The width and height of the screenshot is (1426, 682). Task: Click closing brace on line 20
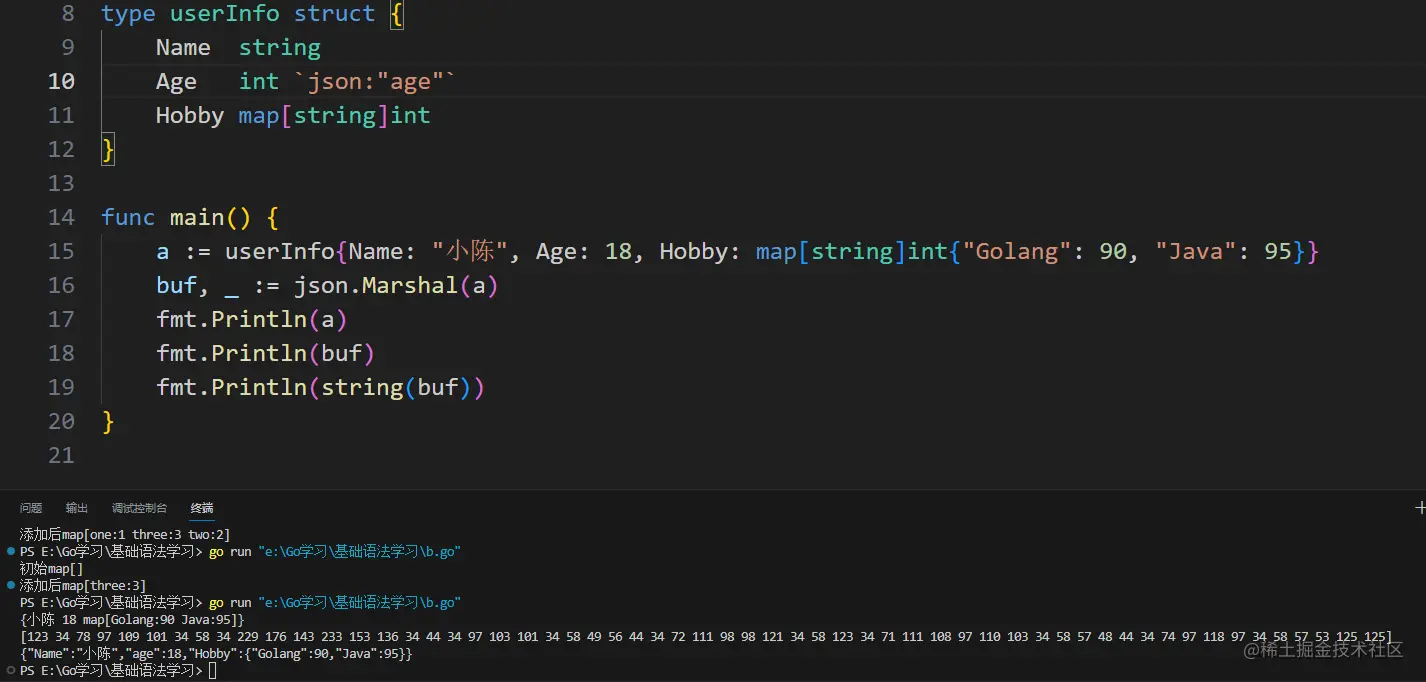(108, 422)
